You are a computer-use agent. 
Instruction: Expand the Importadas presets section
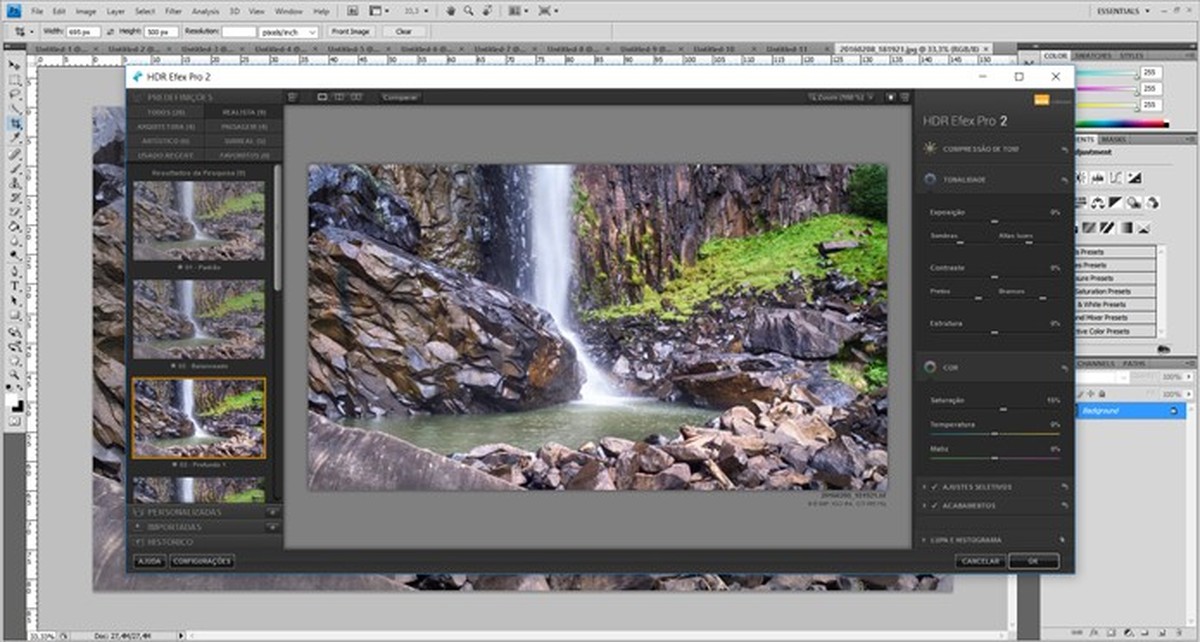pos(203,526)
